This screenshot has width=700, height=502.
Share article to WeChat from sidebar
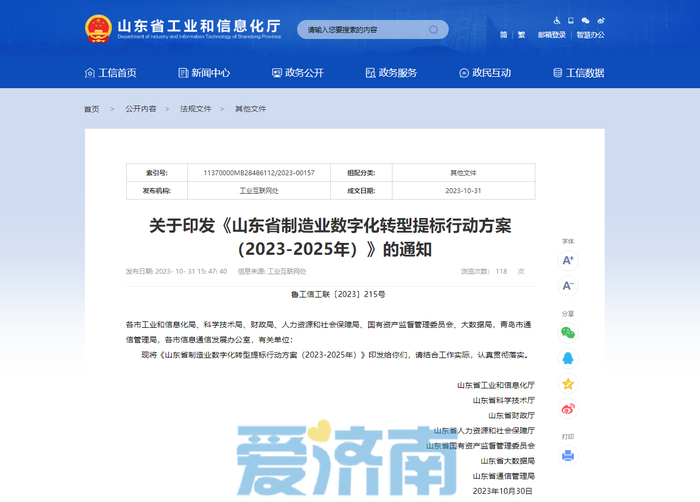click(x=568, y=333)
